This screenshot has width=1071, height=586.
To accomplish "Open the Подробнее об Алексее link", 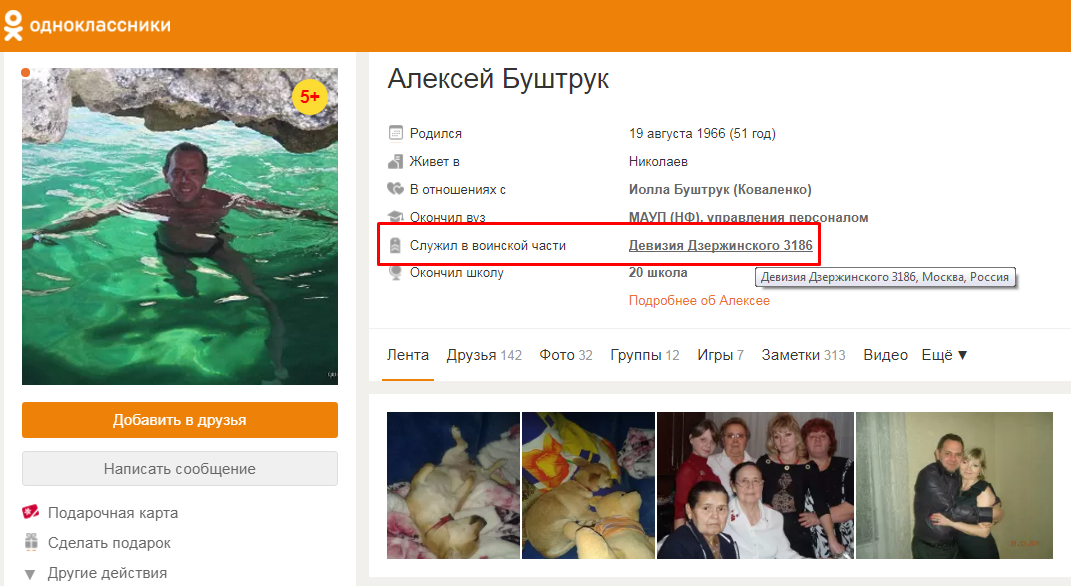I will [x=699, y=301].
